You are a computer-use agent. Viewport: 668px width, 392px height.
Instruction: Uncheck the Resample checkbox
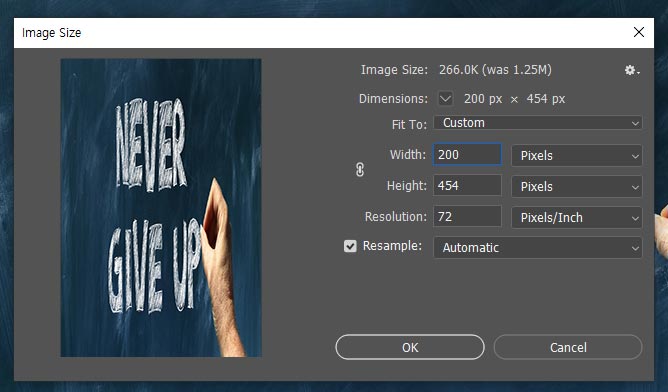click(x=350, y=246)
